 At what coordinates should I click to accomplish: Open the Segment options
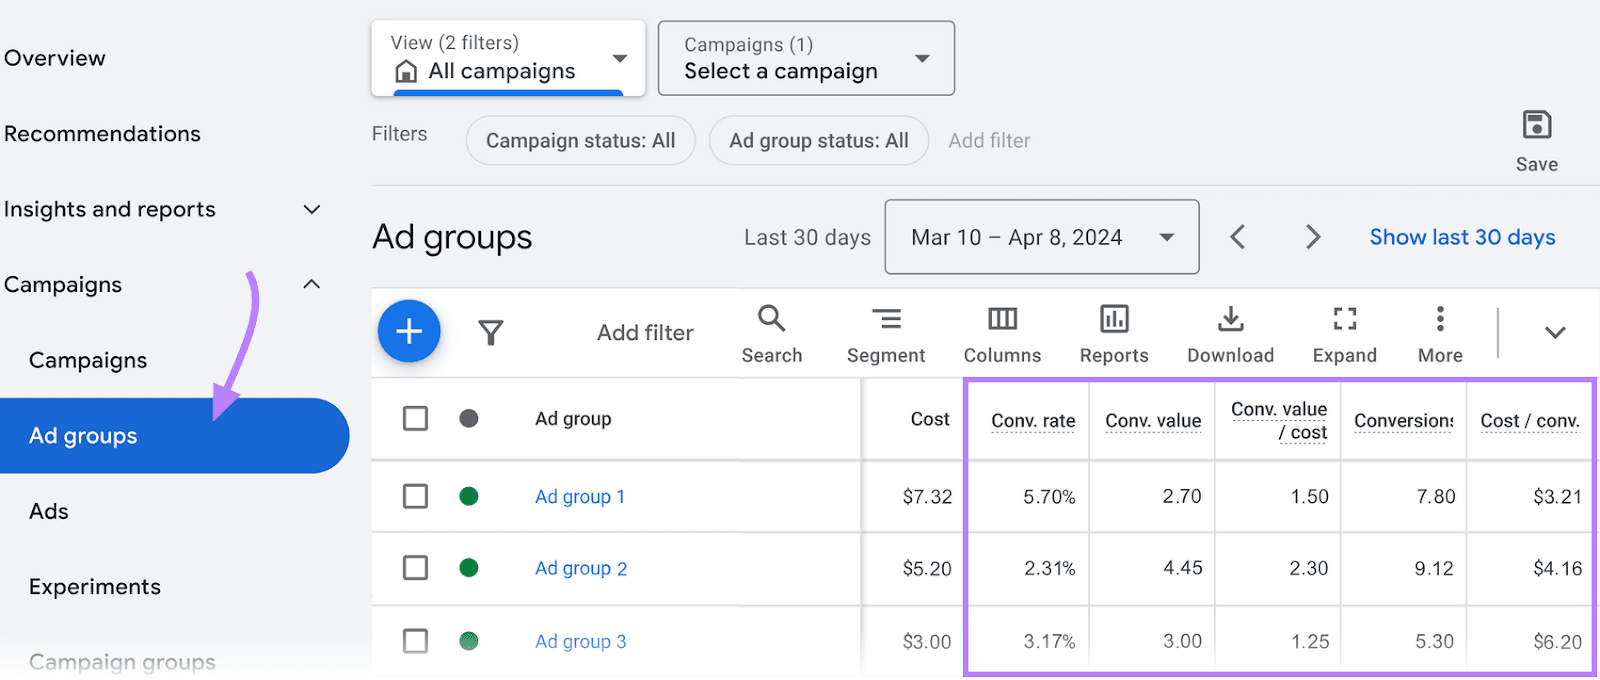[885, 334]
